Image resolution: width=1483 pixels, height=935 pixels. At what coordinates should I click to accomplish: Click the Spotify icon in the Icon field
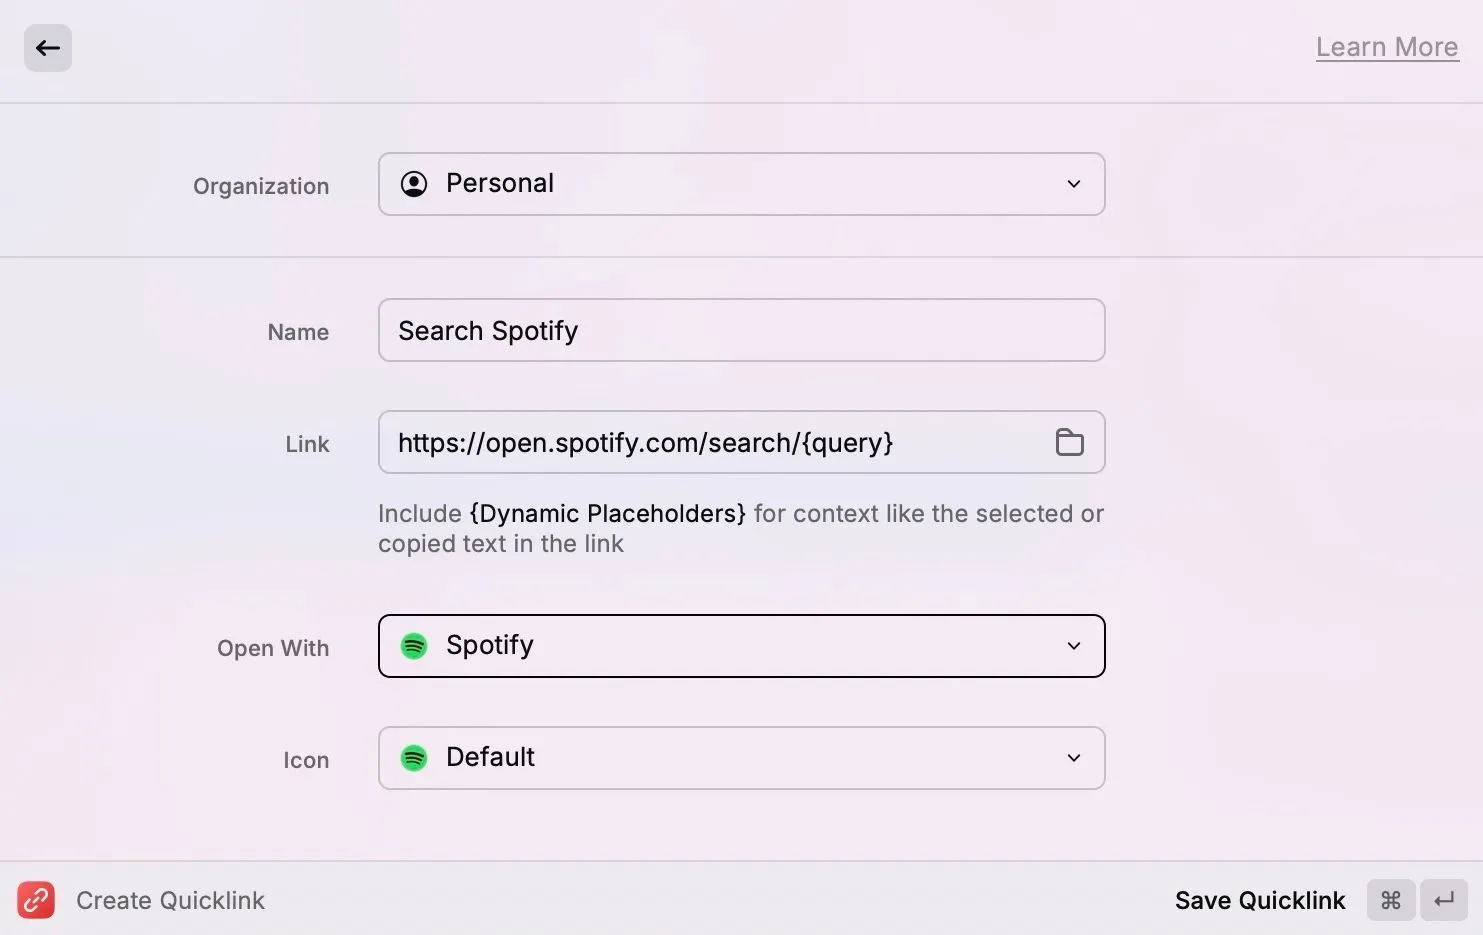413,758
